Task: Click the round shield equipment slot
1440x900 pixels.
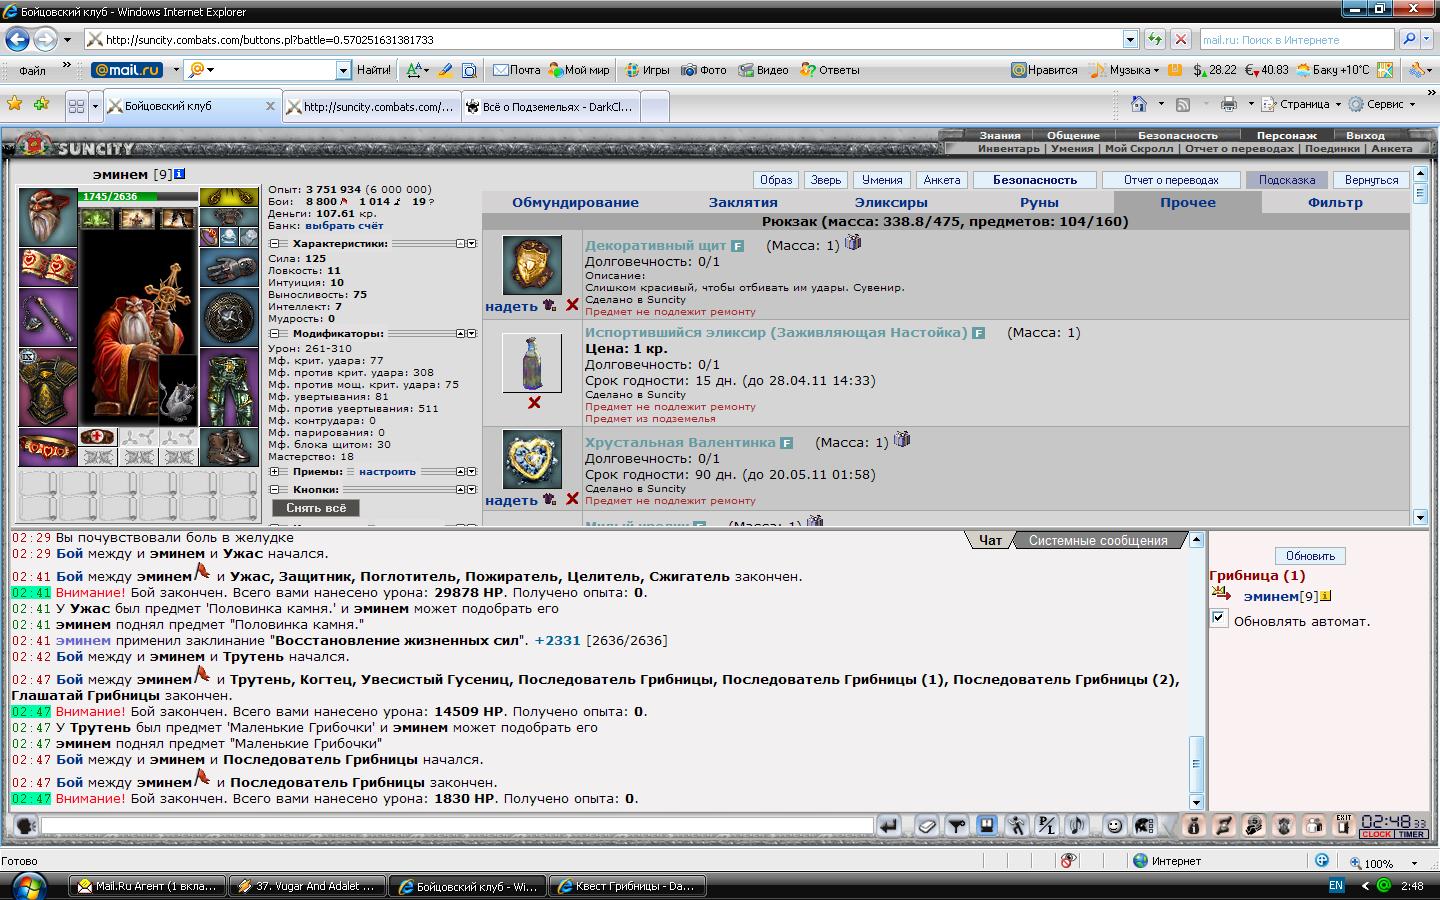Action: click(229, 318)
